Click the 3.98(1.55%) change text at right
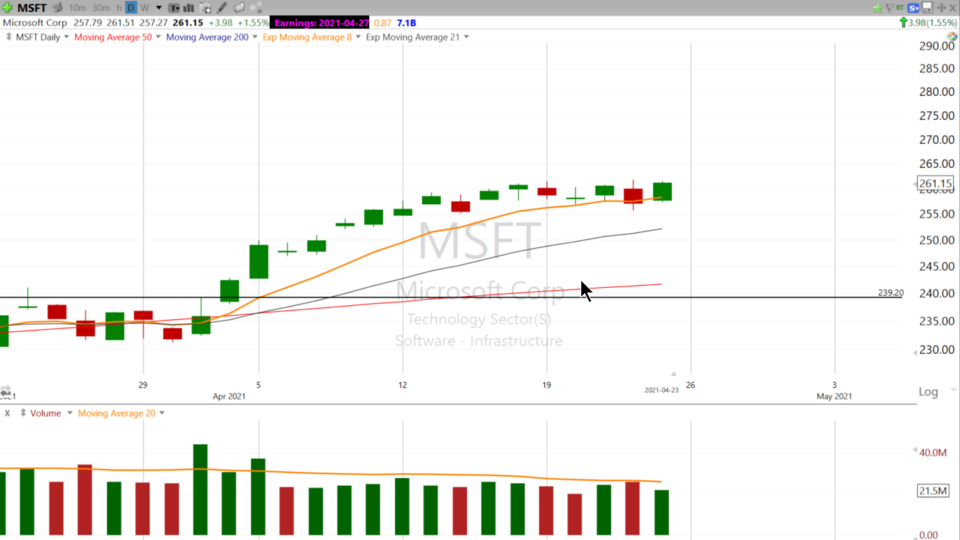 pyautogui.click(x=932, y=23)
